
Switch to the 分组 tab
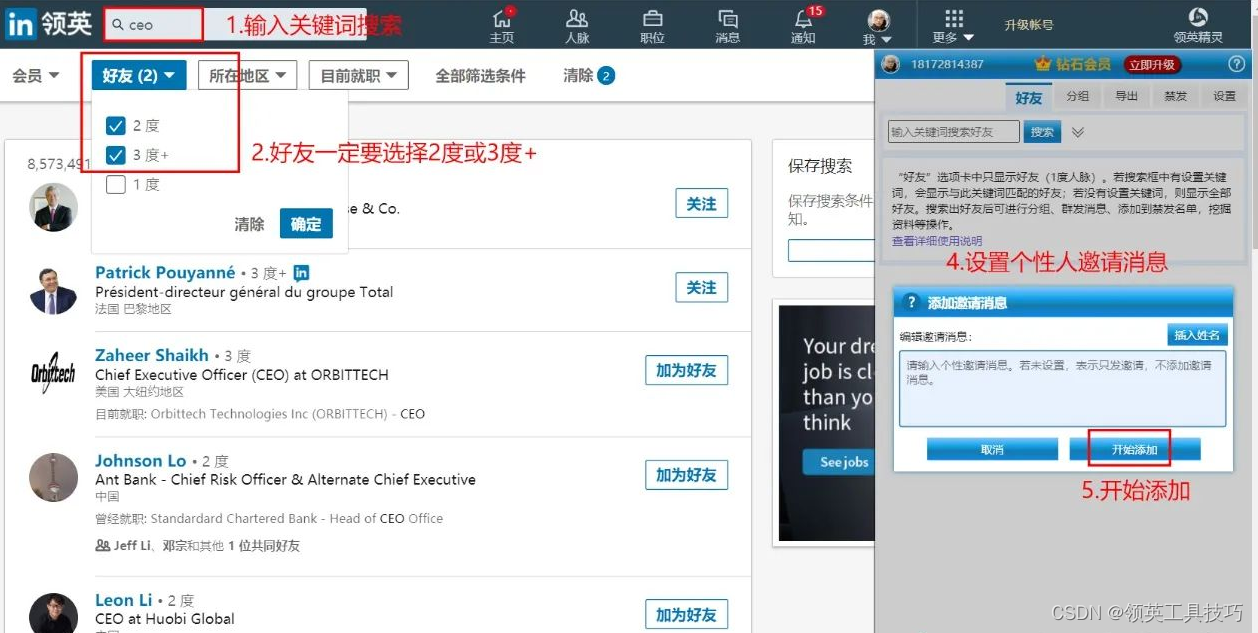(1077, 97)
